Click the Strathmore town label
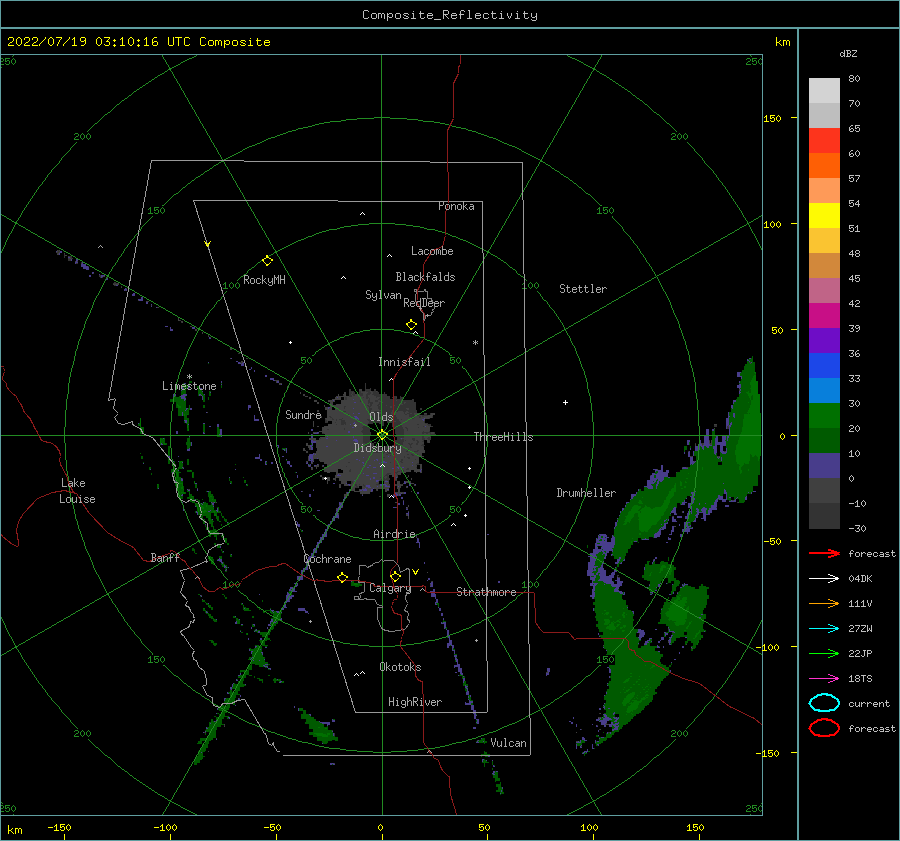The width and height of the screenshot is (900, 841). (x=486, y=592)
